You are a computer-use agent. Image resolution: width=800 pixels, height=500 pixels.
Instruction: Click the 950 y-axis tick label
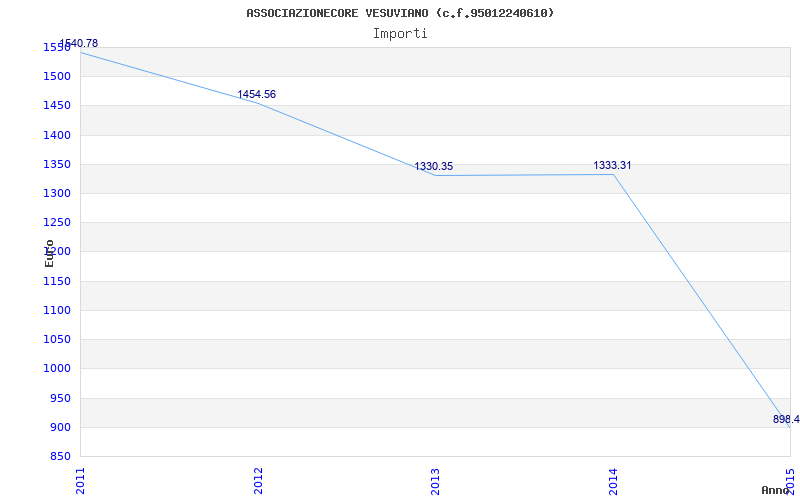(60, 398)
